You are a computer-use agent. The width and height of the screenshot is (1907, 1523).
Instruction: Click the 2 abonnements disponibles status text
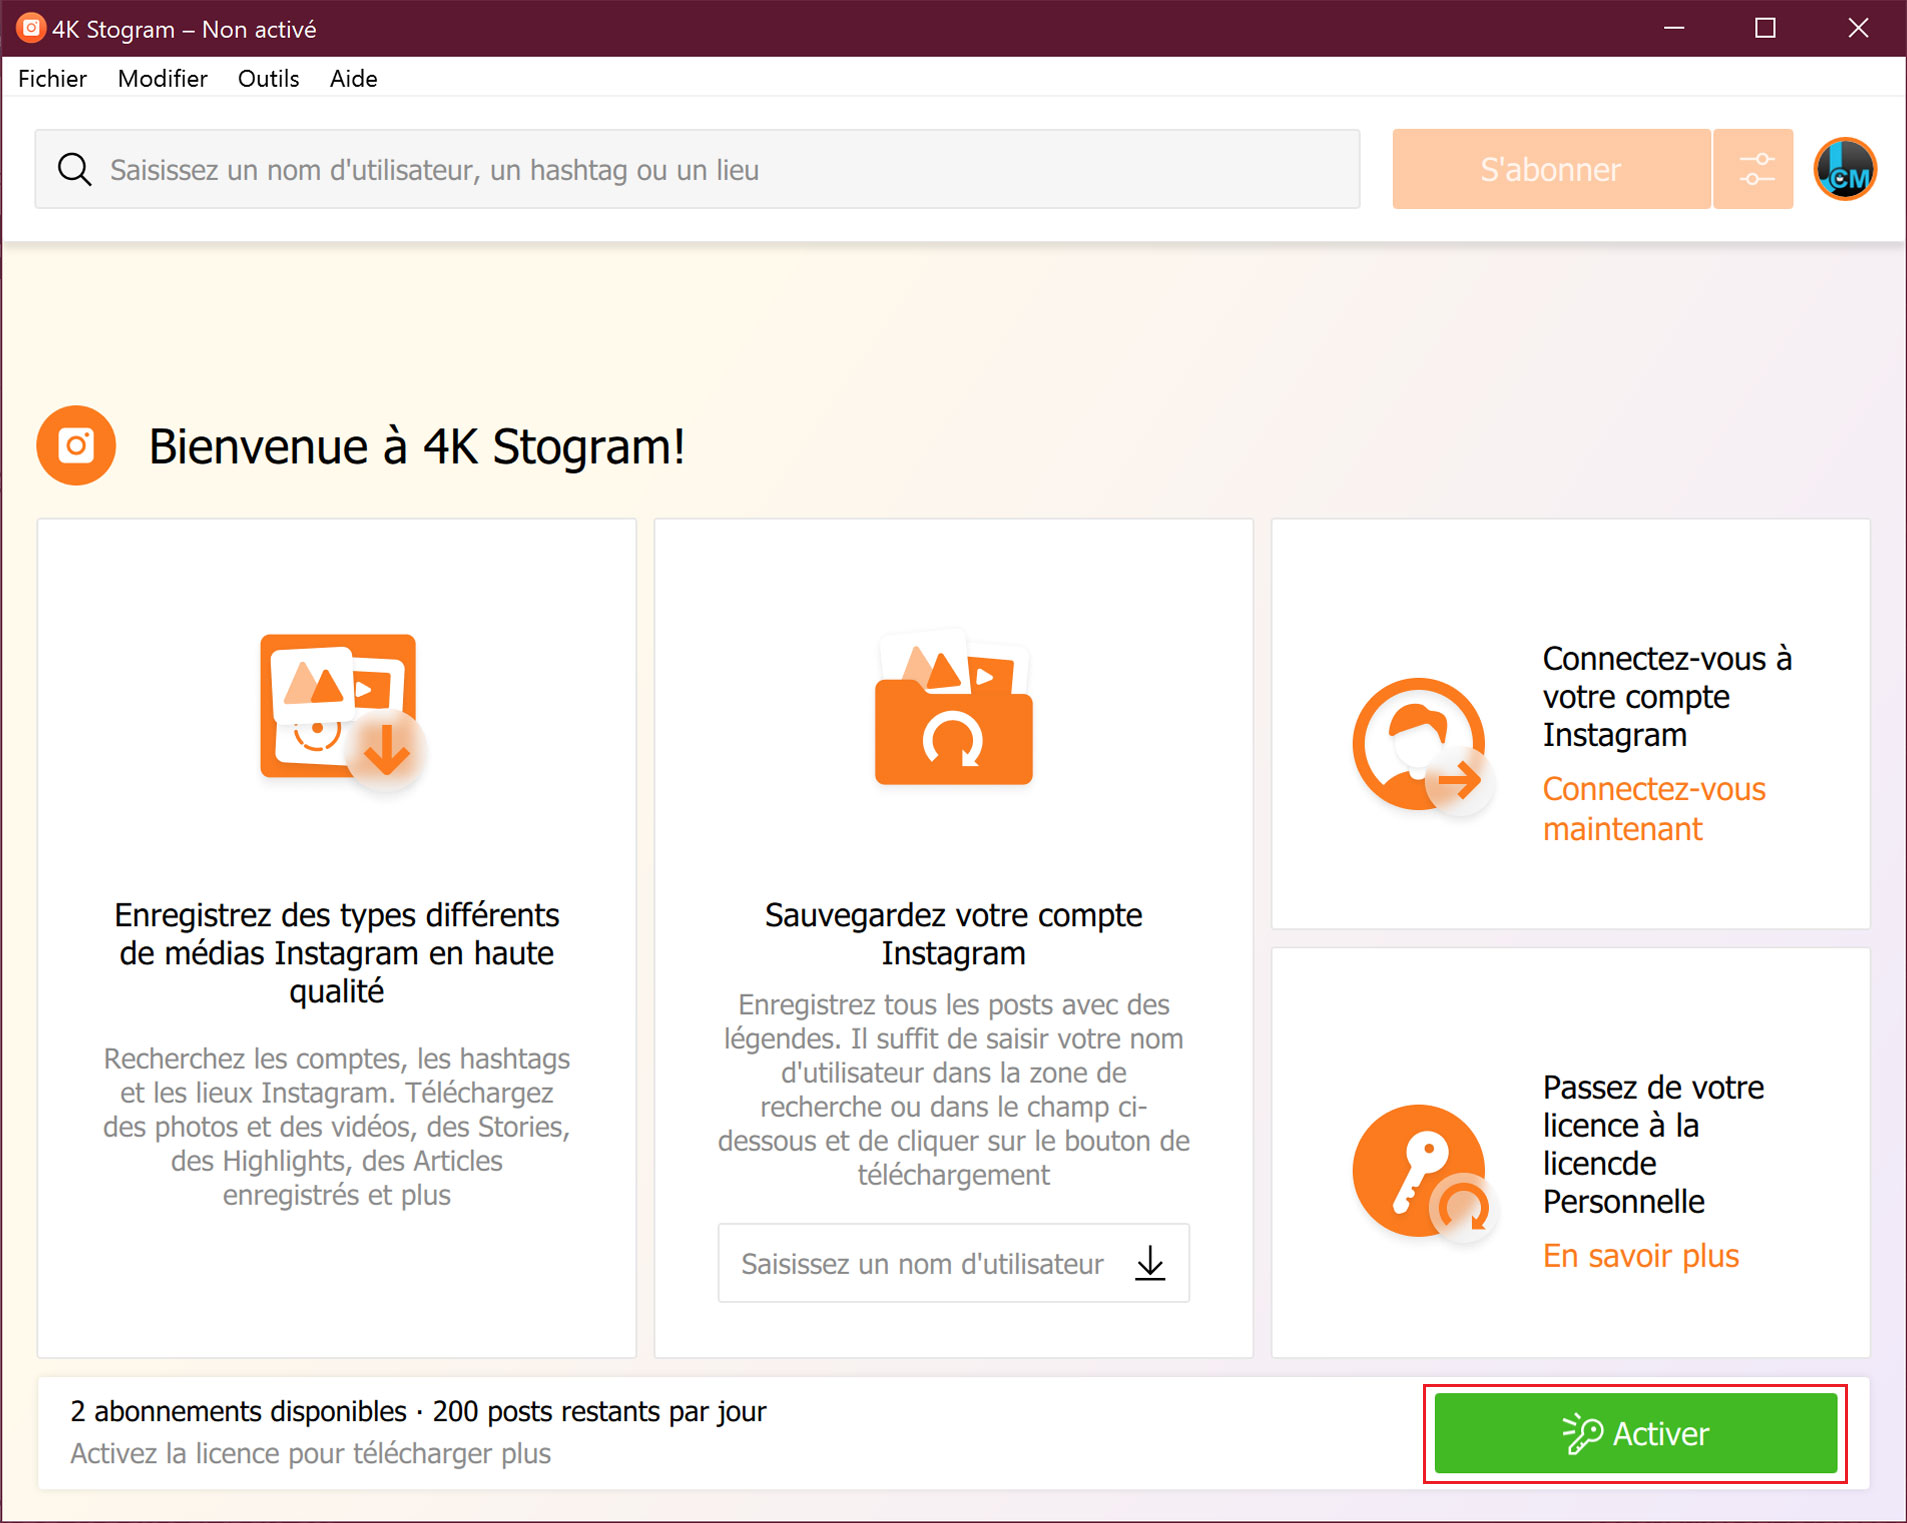(418, 1411)
